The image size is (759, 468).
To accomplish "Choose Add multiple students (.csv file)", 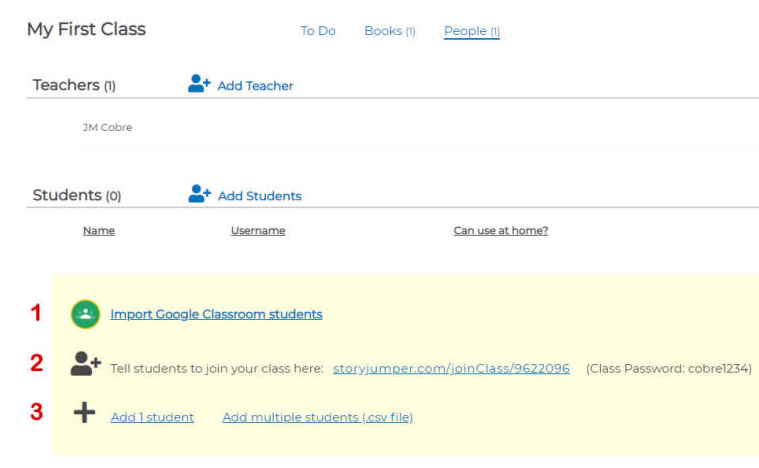I will [317, 417].
